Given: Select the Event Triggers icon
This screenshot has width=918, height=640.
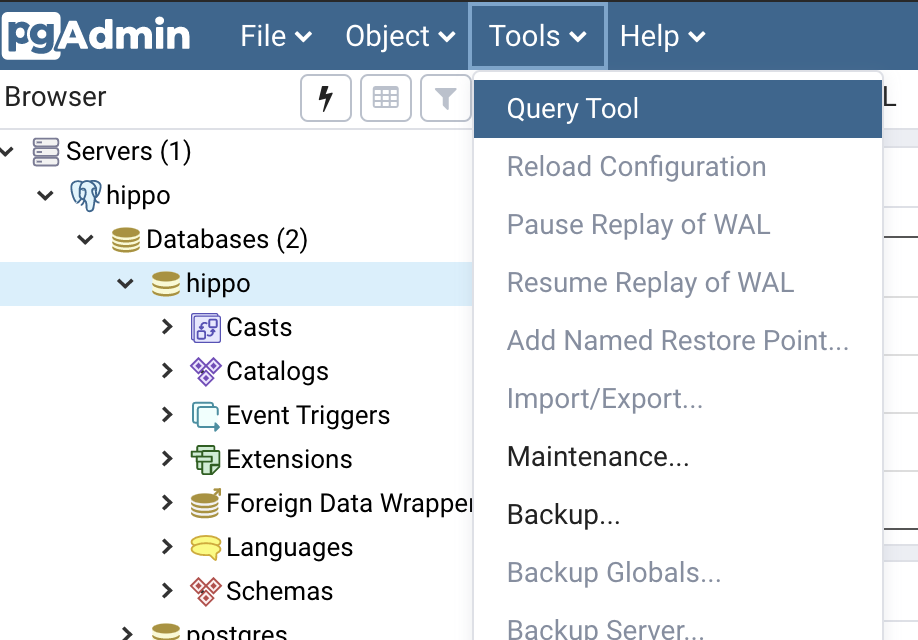Looking at the screenshot, I should (204, 415).
